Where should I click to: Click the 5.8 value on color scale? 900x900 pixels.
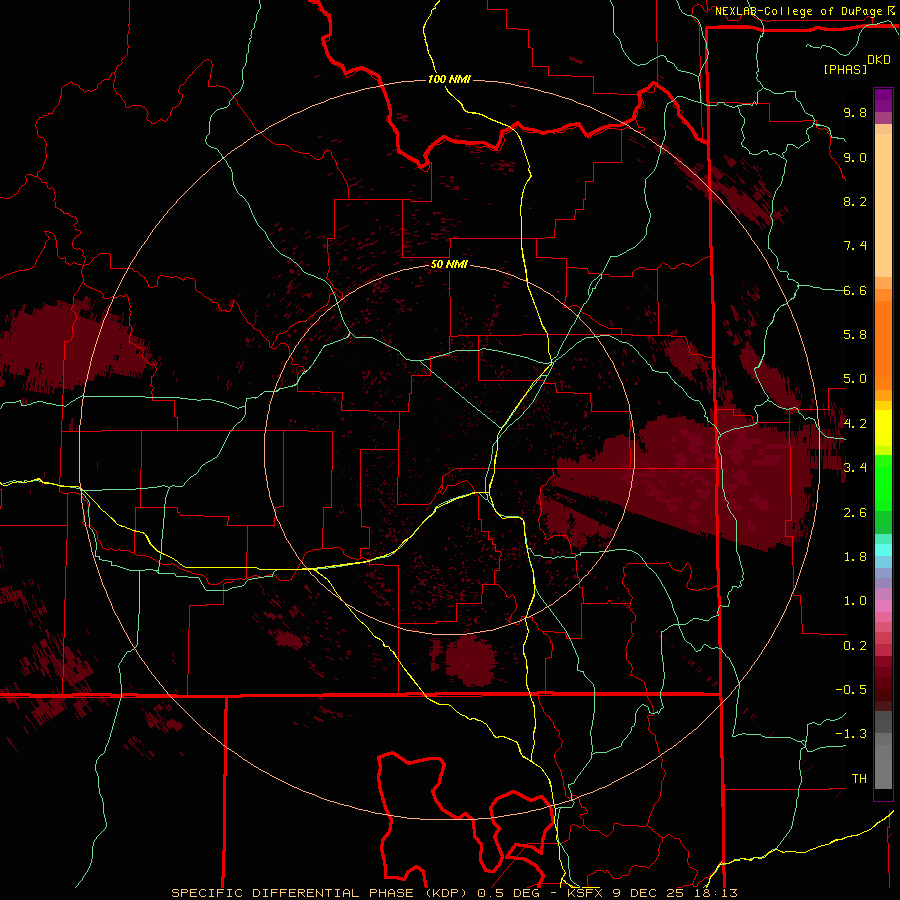(855, 335)
